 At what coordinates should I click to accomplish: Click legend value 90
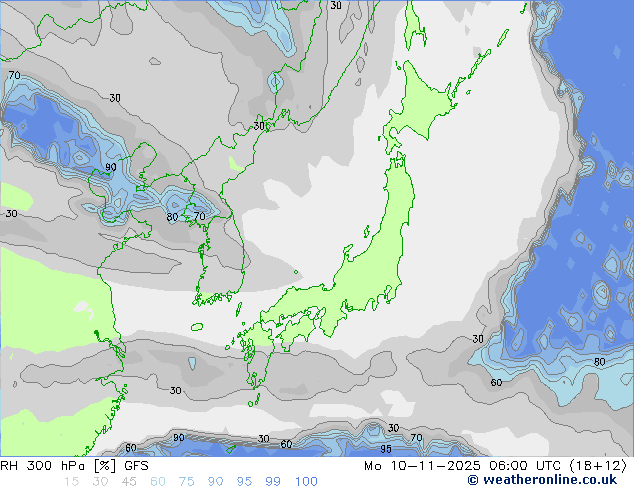[215, 482]
